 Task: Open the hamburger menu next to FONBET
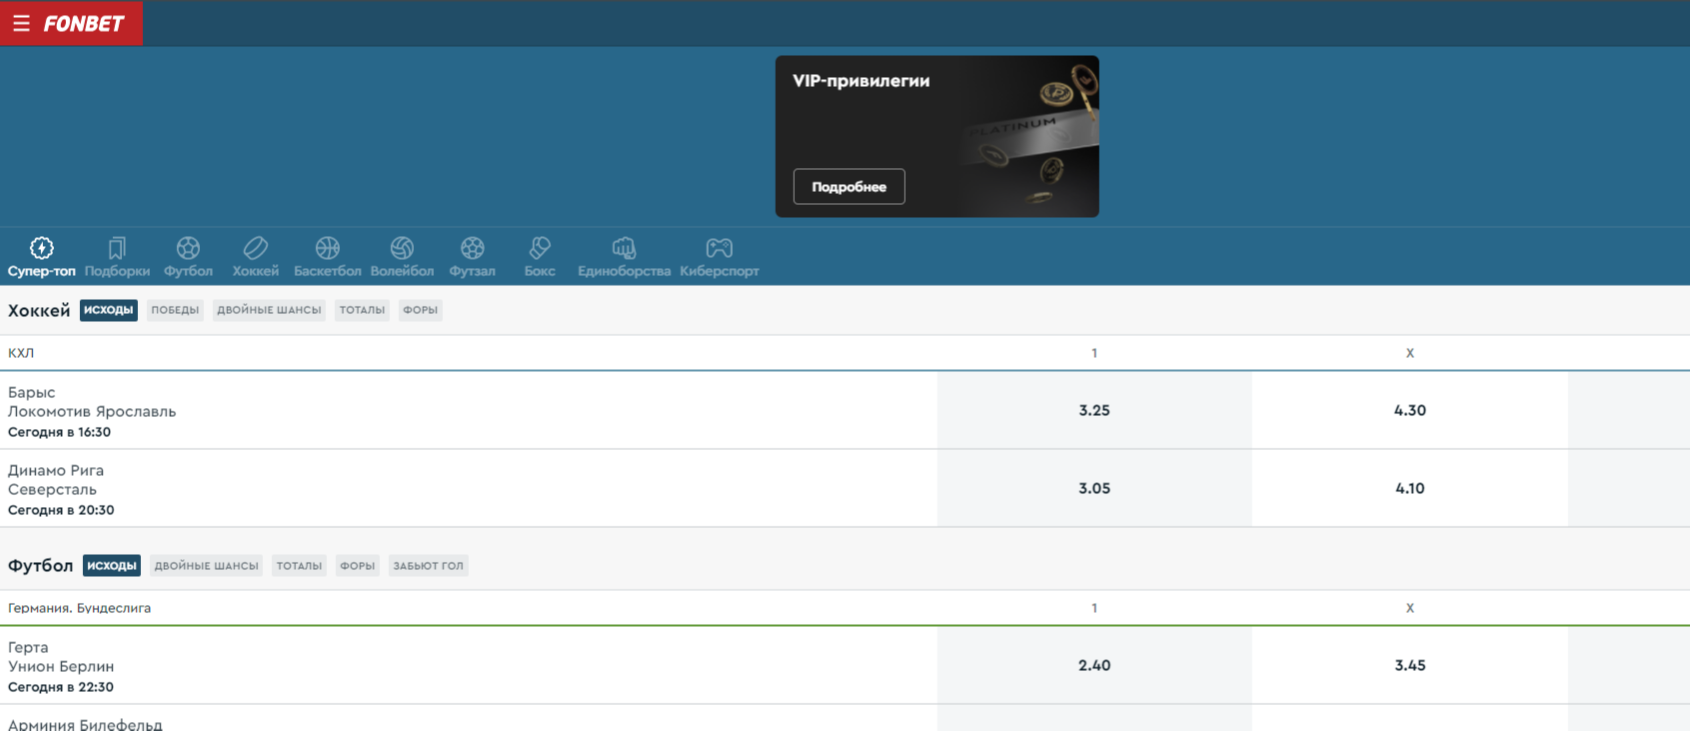pyautogui.click(x=21, y=23)
